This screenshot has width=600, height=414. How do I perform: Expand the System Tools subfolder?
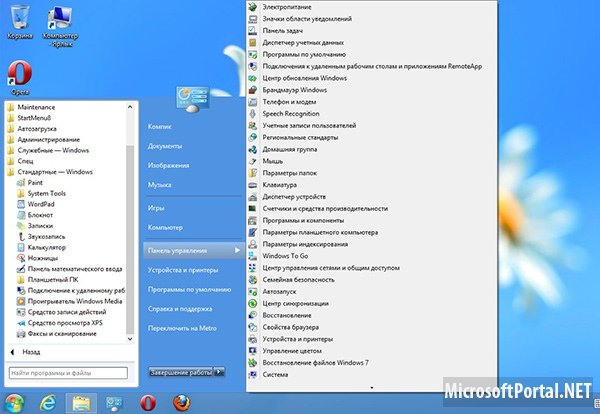pyautogui.click(x=41, y=193)
